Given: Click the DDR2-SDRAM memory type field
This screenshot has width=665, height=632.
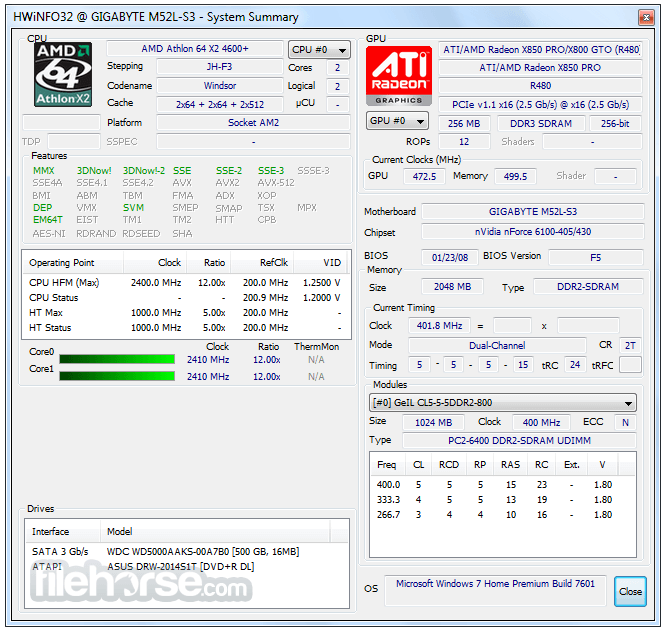Looking at the screenshot, I should point(588,287).
